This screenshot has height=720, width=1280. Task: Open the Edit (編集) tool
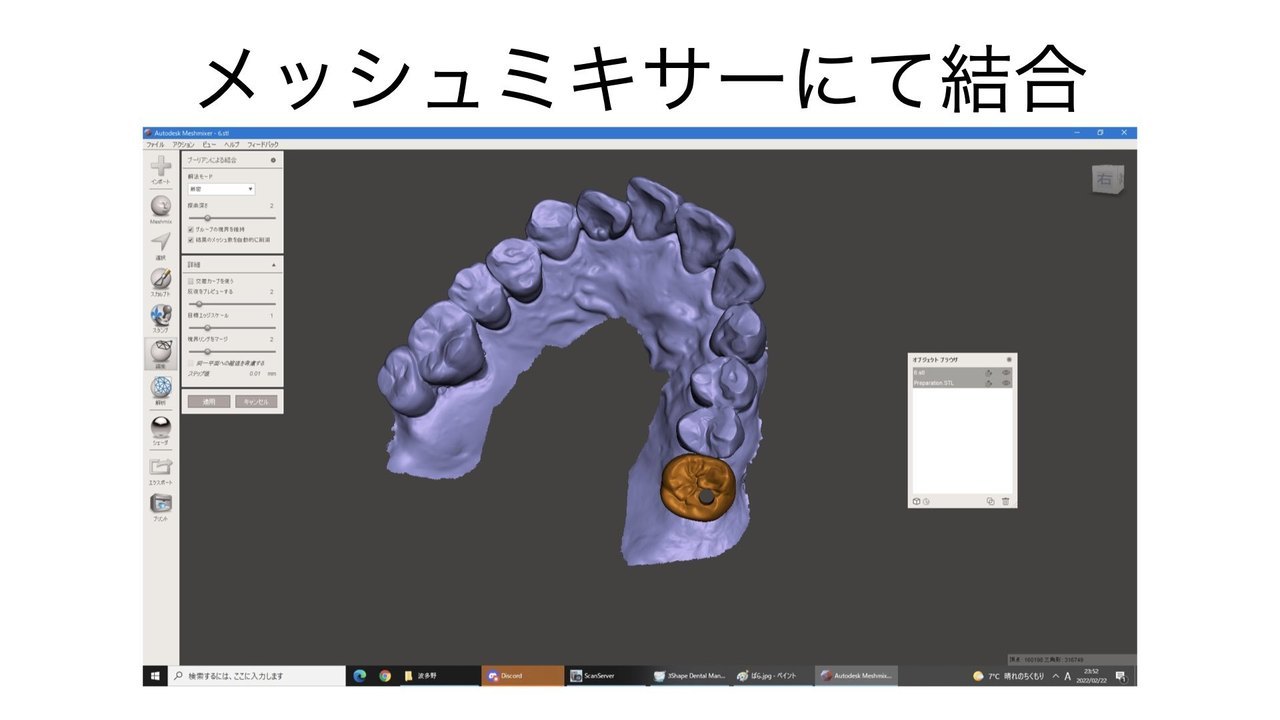coord(160,354)
